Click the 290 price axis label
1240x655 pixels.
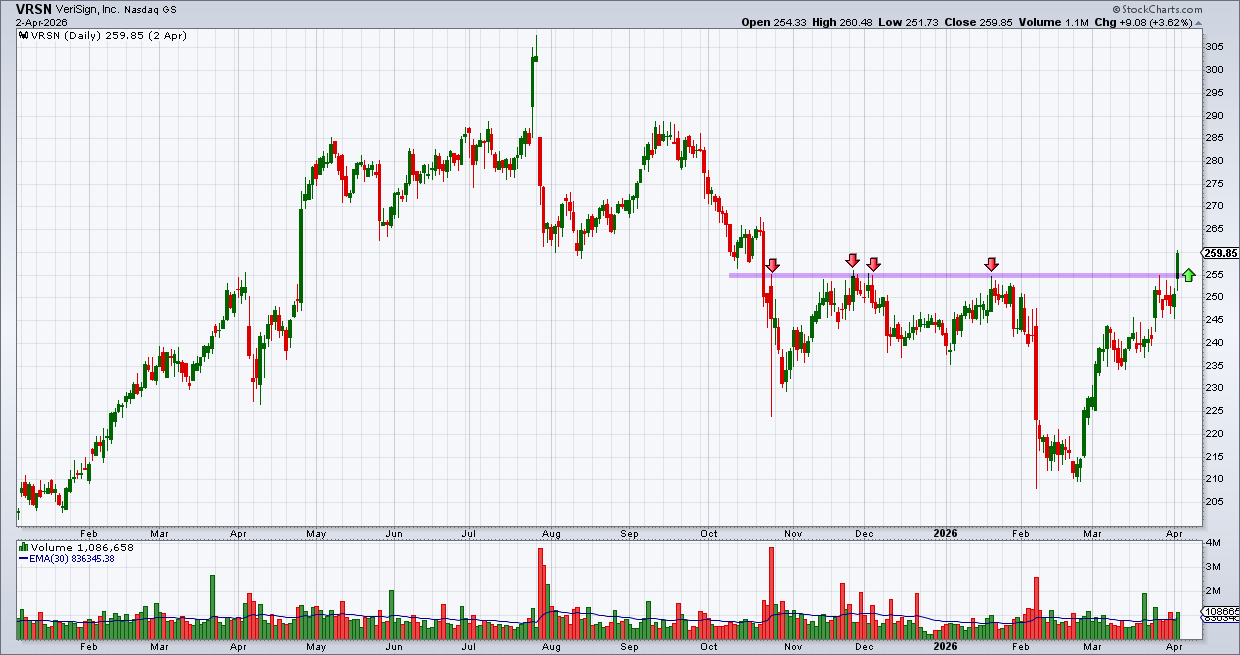pos(1214,115)
